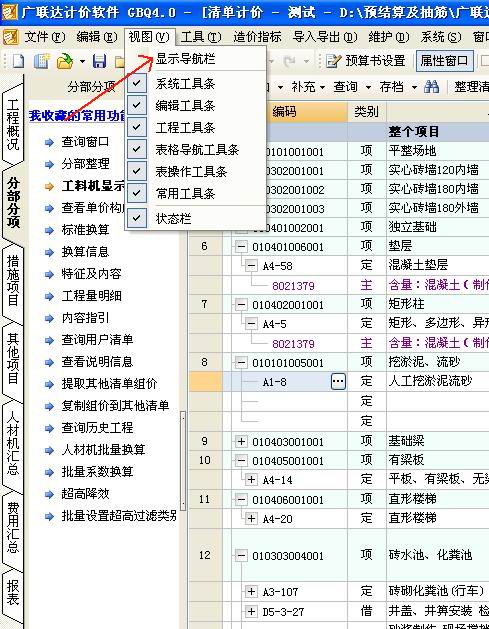Click the arrow icon beside 标准换算
Viewport: 489px width, 629px height.
49,230
